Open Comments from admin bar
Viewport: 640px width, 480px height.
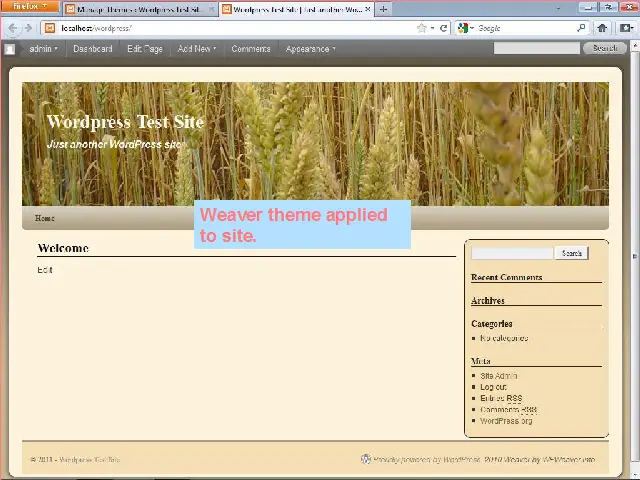coord(251,49)
